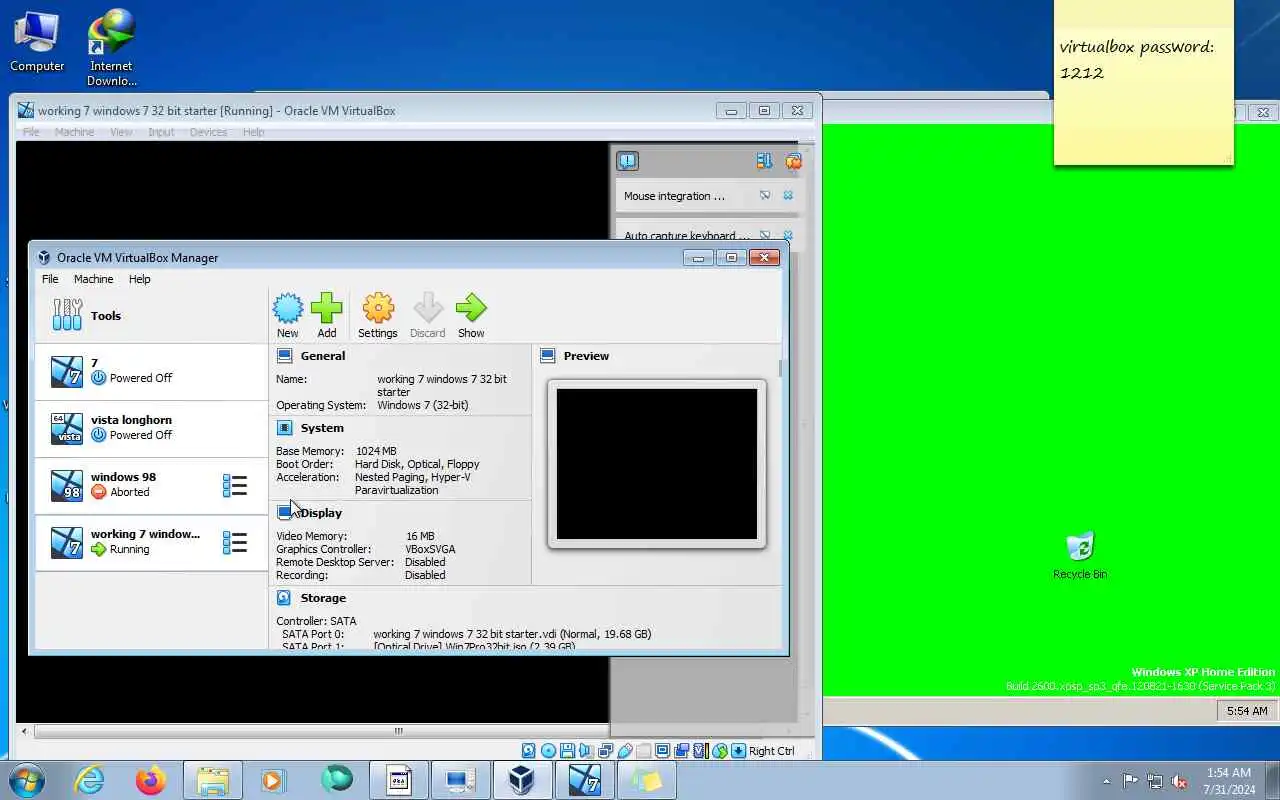This screenshot has width=1280, height=800.
Task: Dismiss the Auto capture keyboard notification
Action: tap(788, 236)
